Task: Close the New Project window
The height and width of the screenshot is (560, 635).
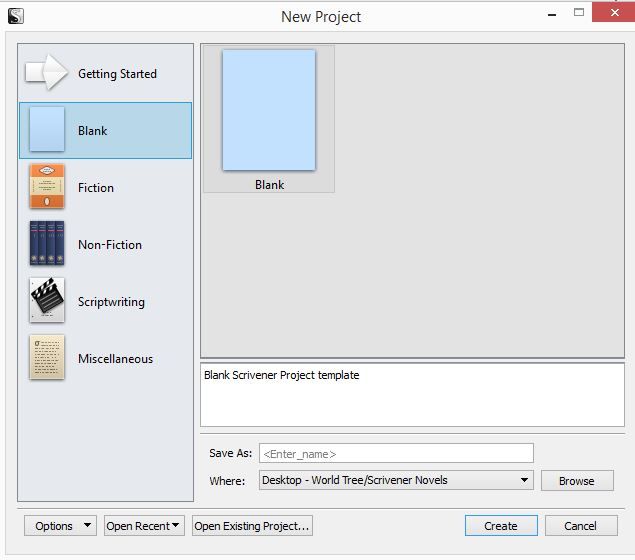Action: pos(614,13)
